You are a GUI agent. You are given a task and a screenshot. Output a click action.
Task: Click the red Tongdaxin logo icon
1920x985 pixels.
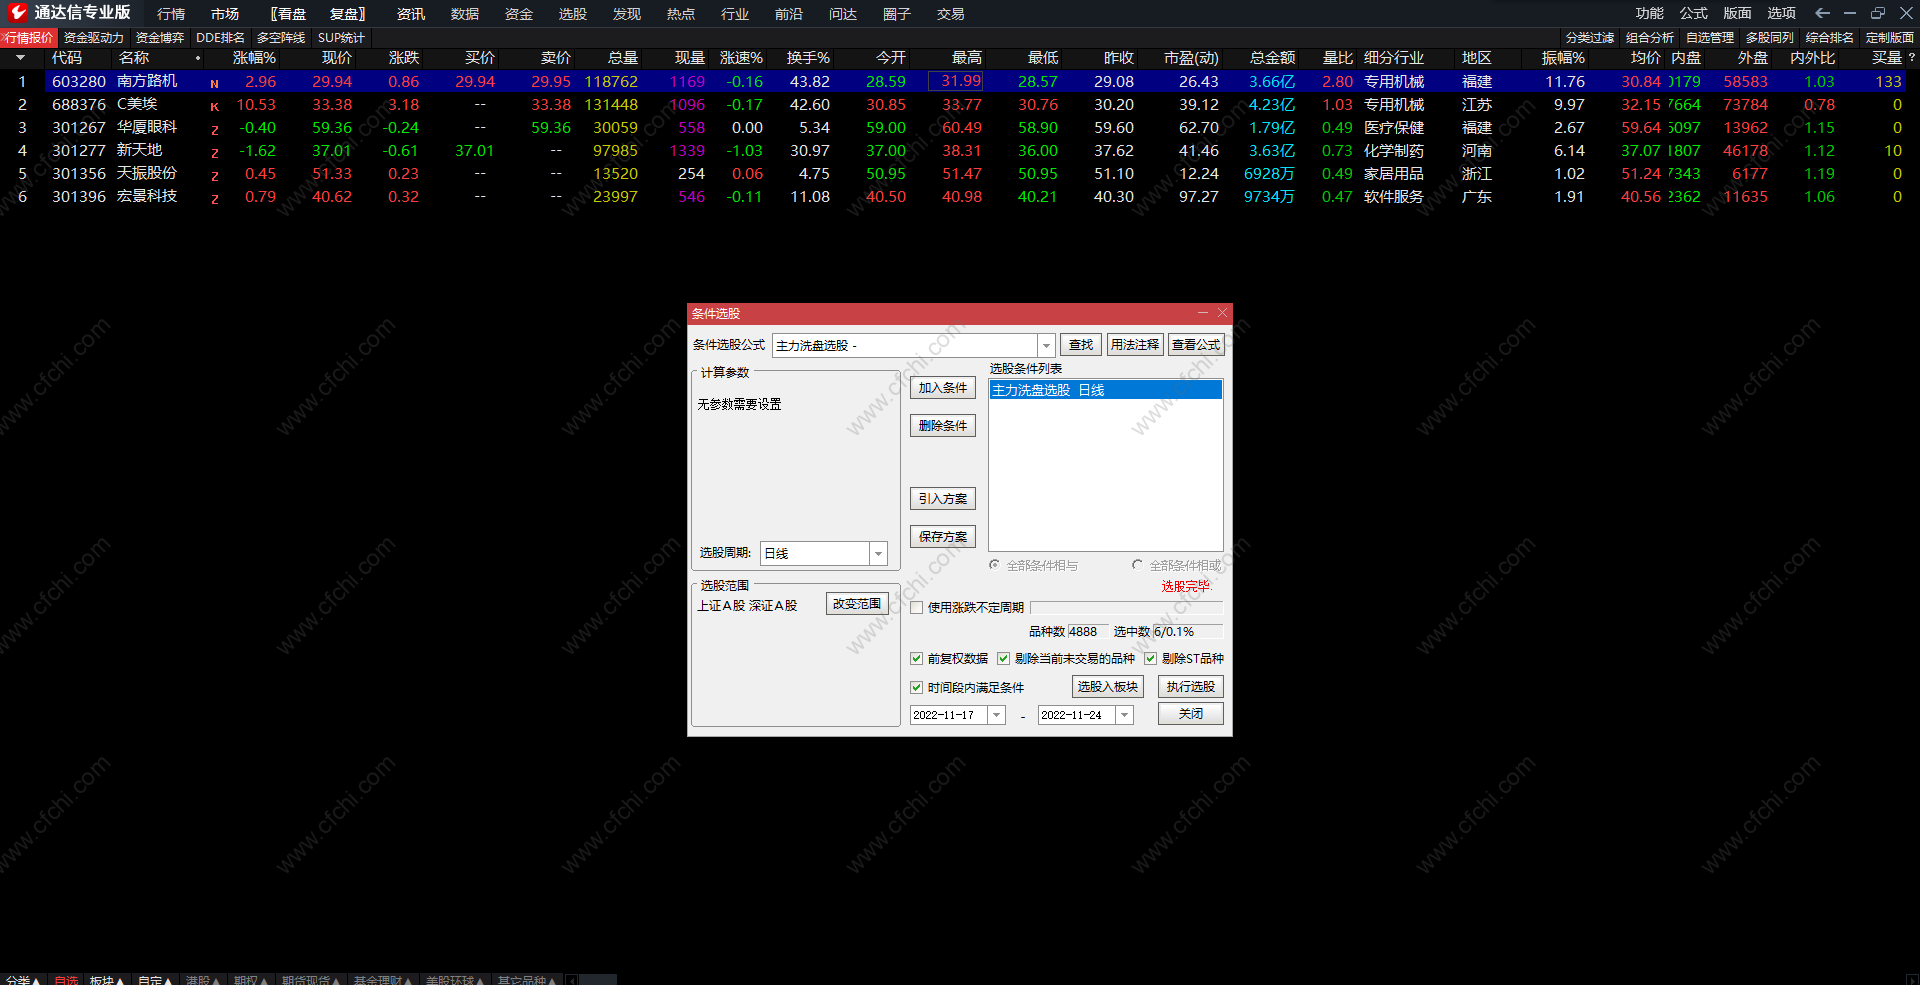coord(18,12)
